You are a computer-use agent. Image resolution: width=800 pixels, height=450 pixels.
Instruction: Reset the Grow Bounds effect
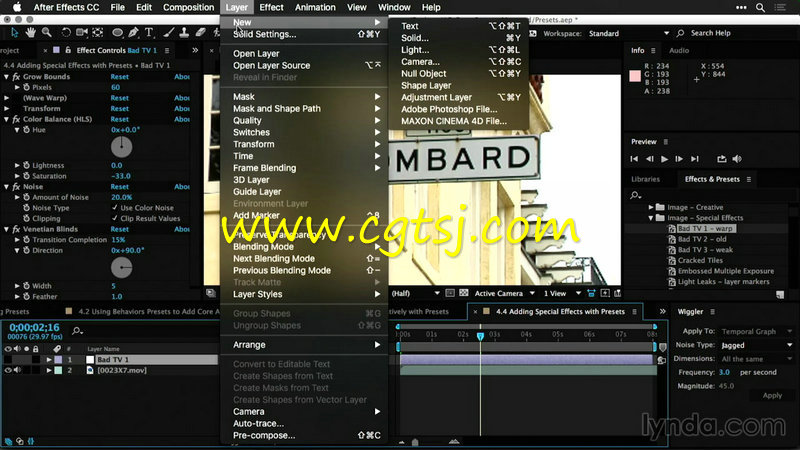click(x=119, y=77)
